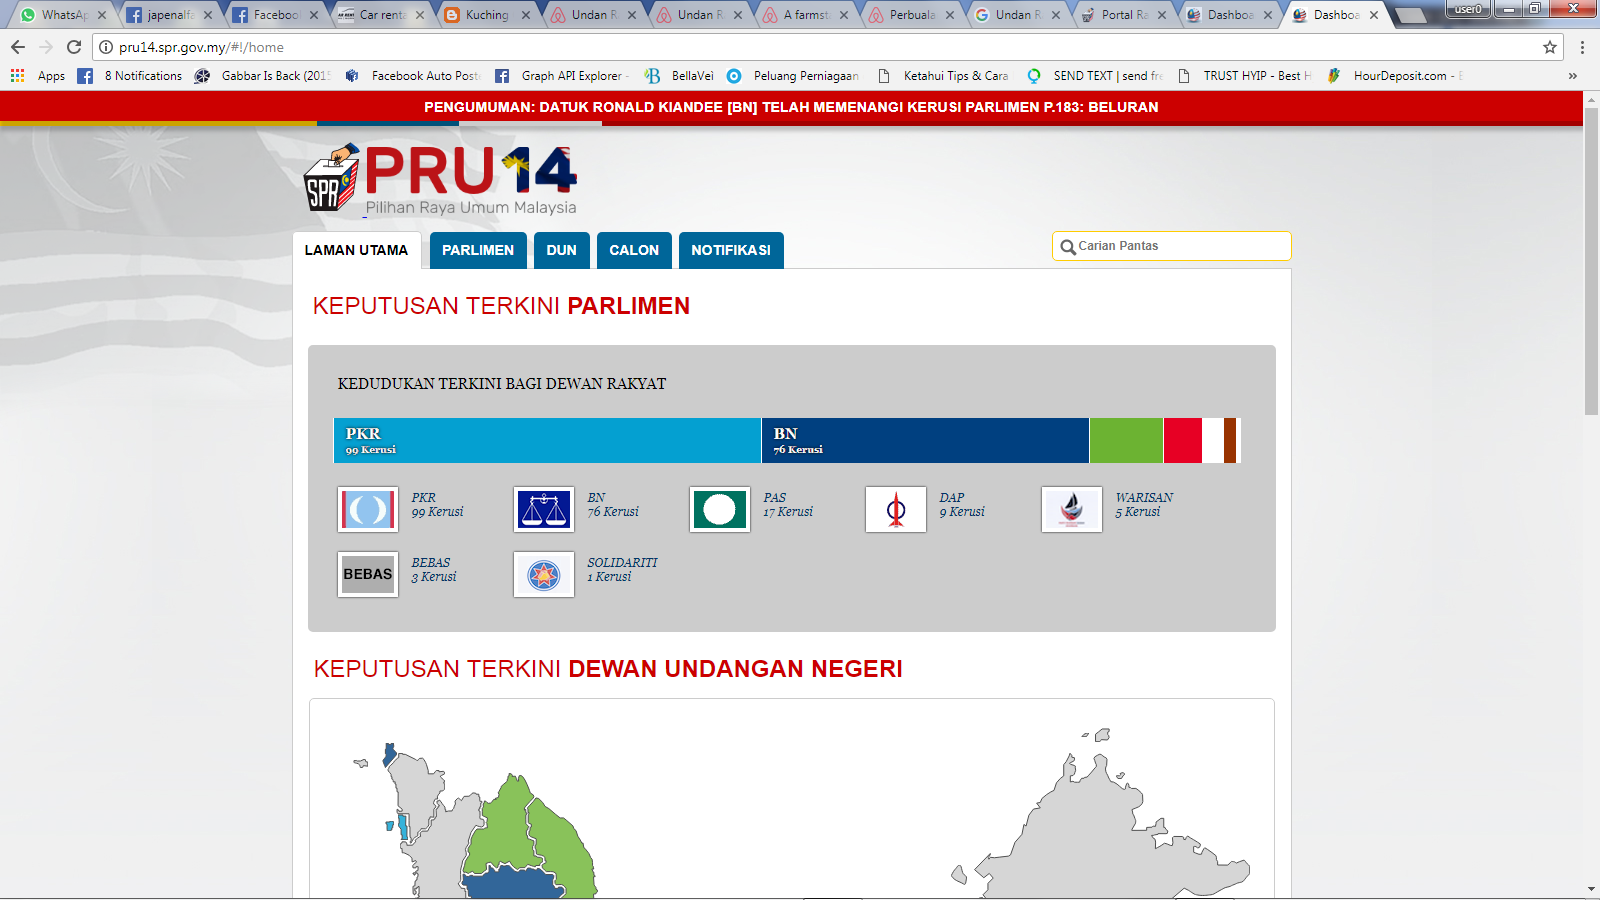Click the PAS 17 Kerusi label
Viewport: 1600px width, 900px height.
pos(788,505)
